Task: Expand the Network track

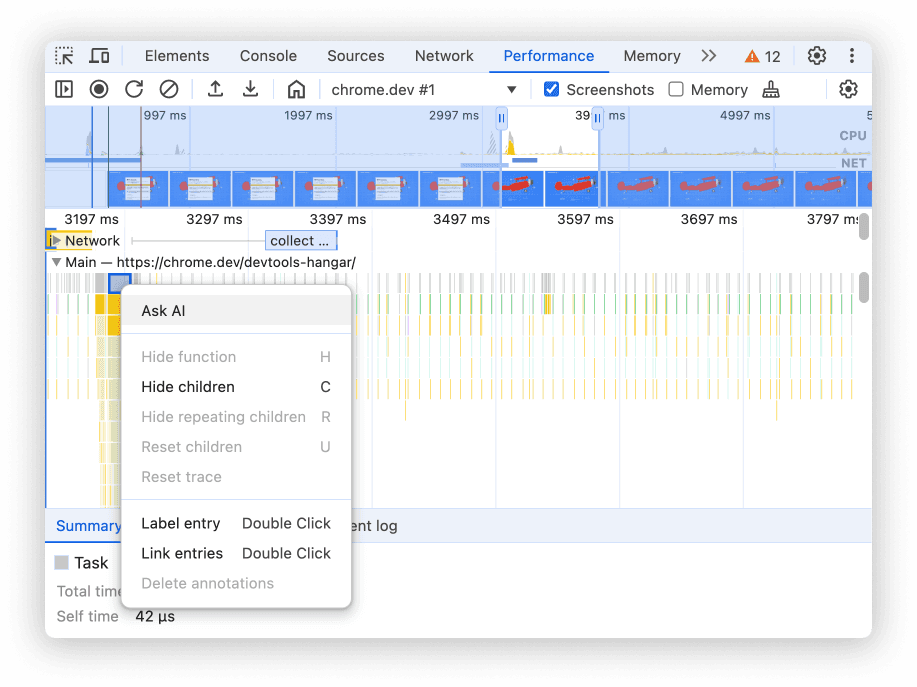Action: pos(57,240)
